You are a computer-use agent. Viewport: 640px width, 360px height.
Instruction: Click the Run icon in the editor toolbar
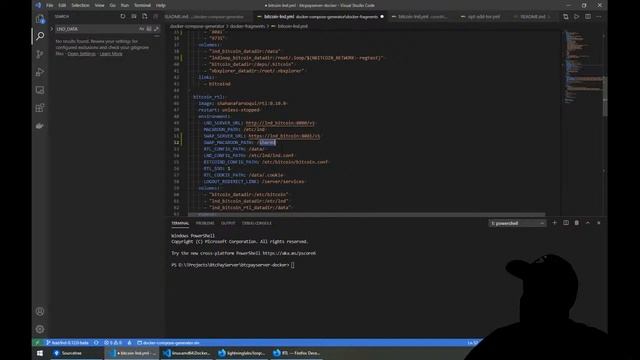point(577,17)
